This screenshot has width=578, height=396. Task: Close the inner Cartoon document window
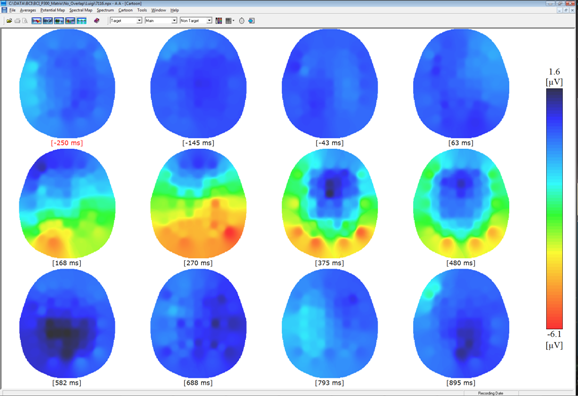pyautogui.click(x=572, y=10)
